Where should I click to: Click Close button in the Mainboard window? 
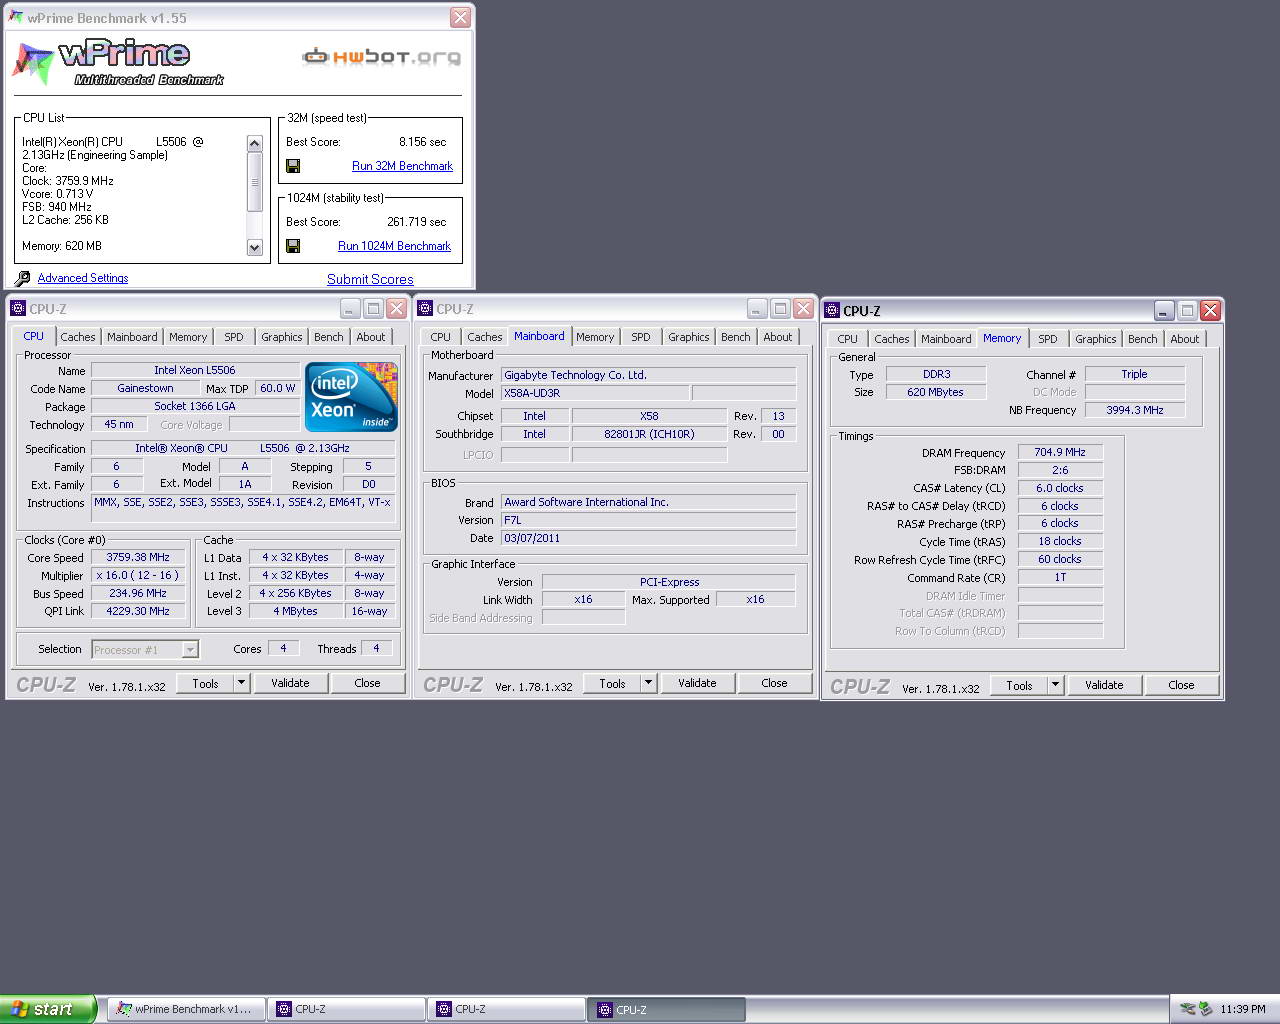pos(774,683)
